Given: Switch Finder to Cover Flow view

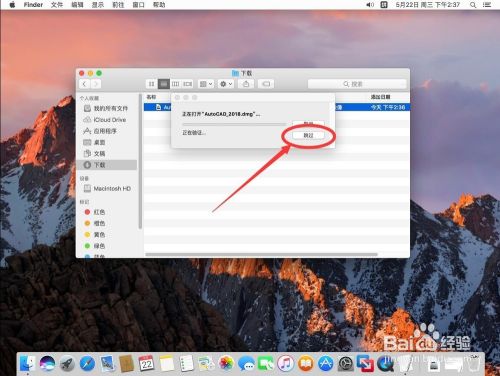Looking at the screenshot, I should [188, 84].
